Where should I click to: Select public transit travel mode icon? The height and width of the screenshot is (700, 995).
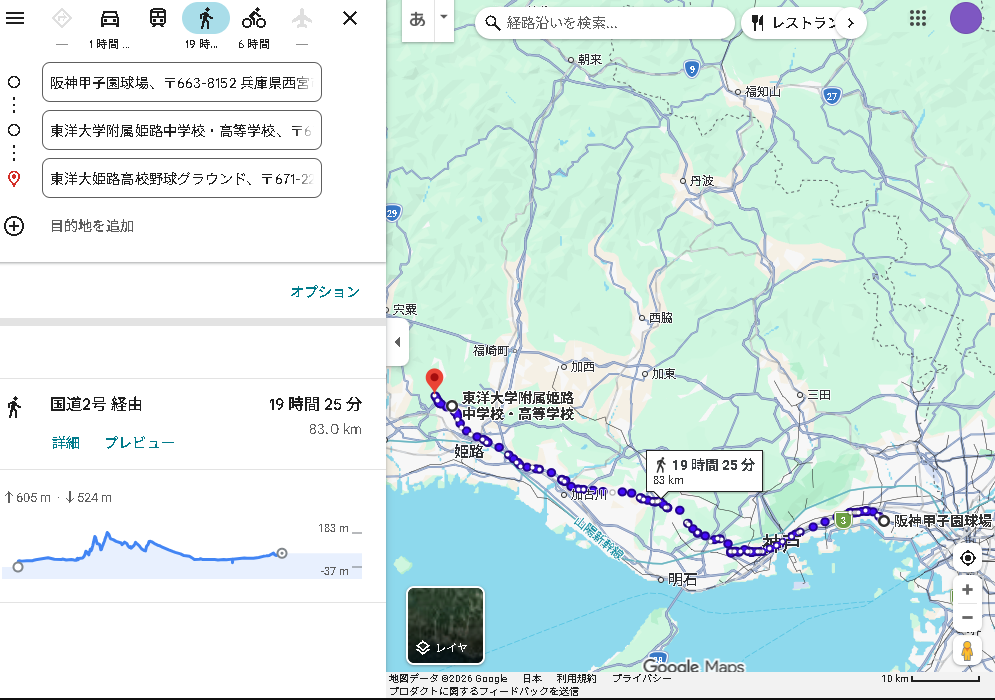pos(158,18)
